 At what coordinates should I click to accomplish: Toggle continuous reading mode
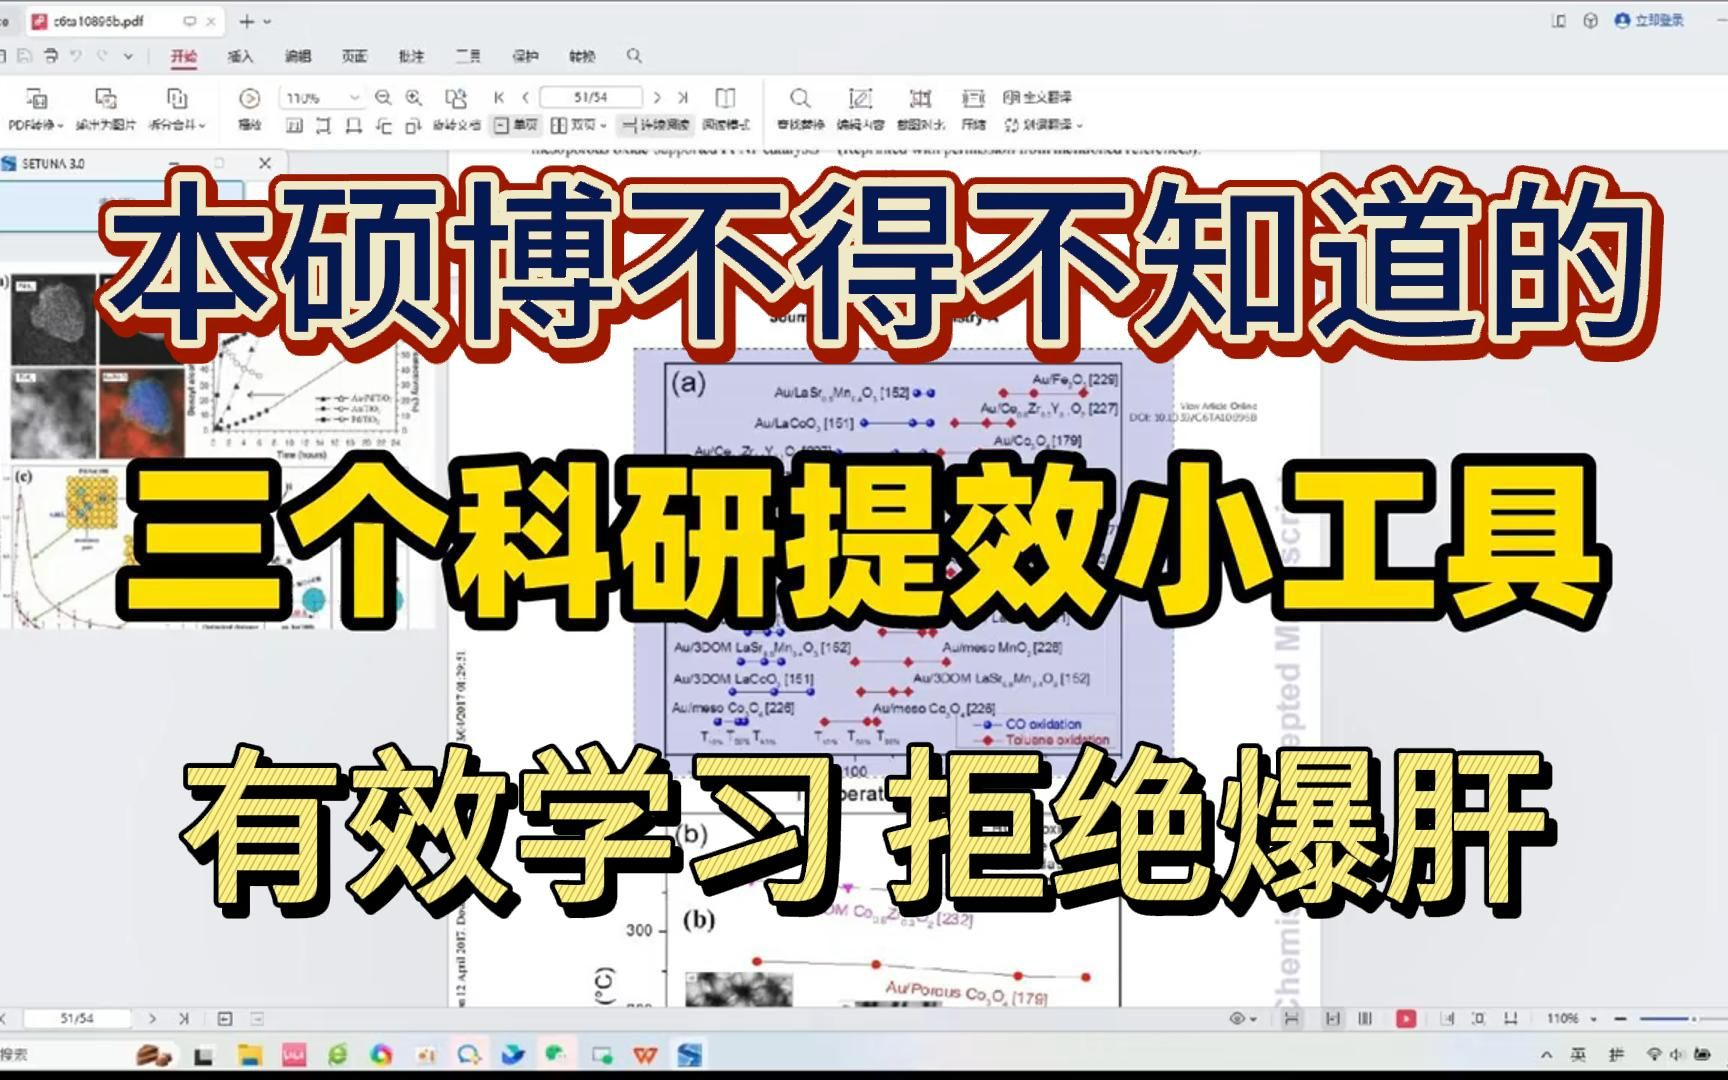(655, 125)
